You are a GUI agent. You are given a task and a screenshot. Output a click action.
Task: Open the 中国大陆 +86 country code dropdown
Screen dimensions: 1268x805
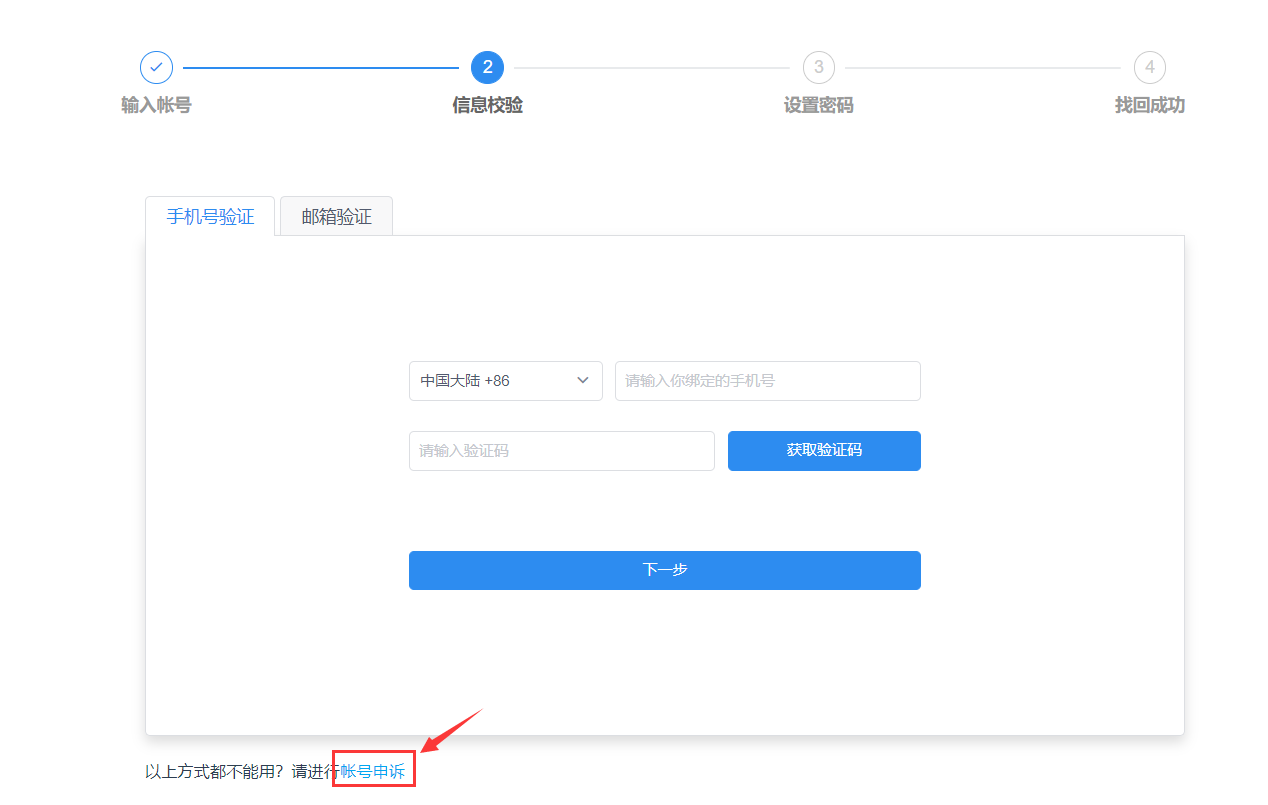pyautogui.click(x=505, y=381)
